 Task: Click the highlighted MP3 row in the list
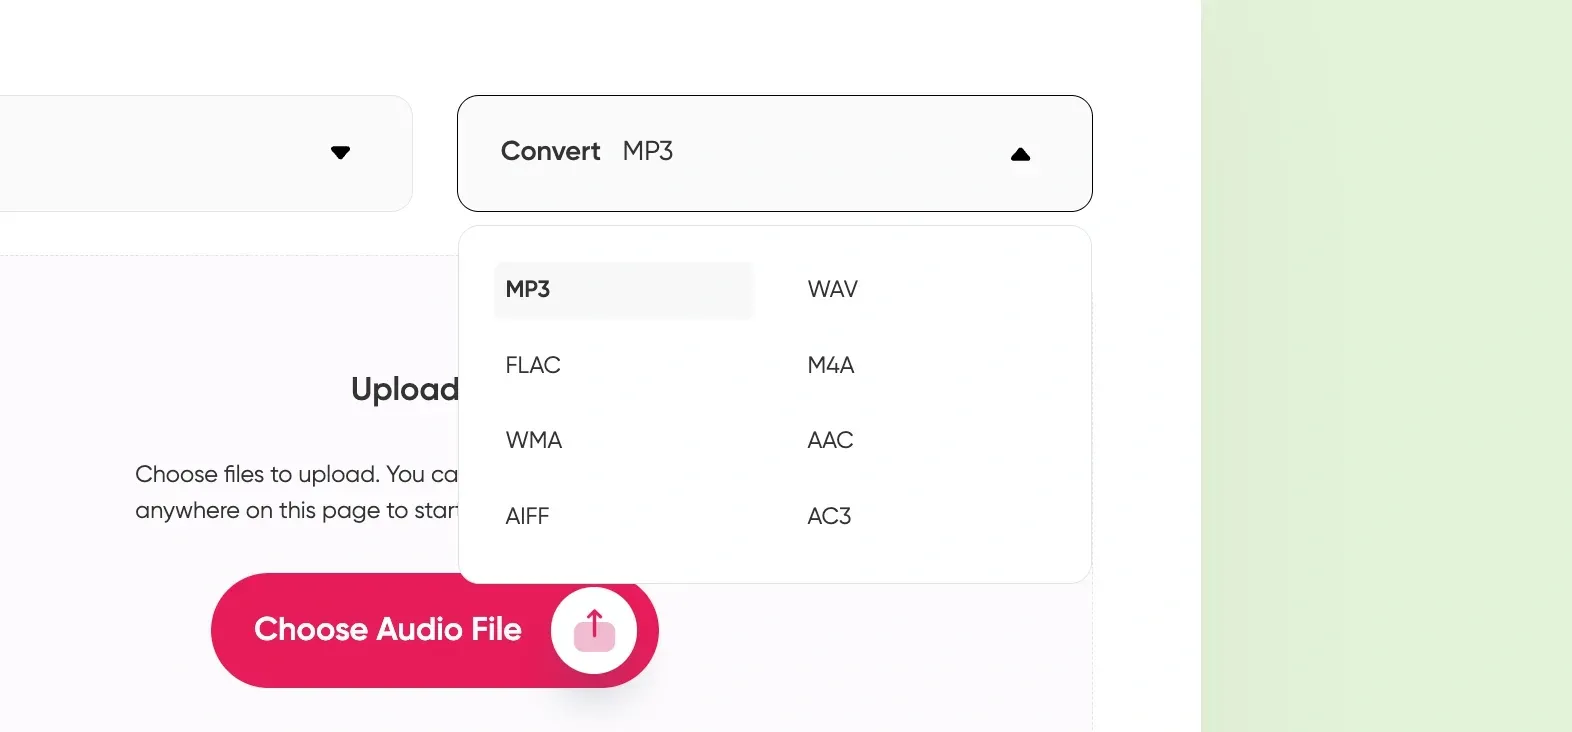[623, 290]
